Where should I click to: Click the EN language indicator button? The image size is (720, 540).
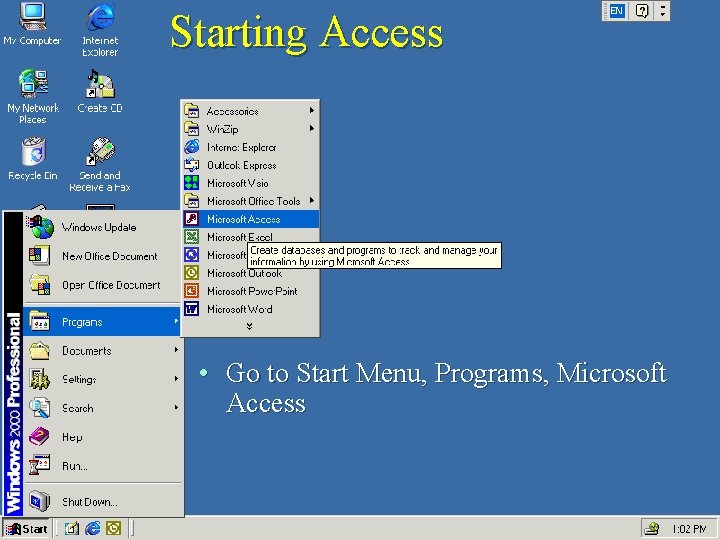[616, 11]
